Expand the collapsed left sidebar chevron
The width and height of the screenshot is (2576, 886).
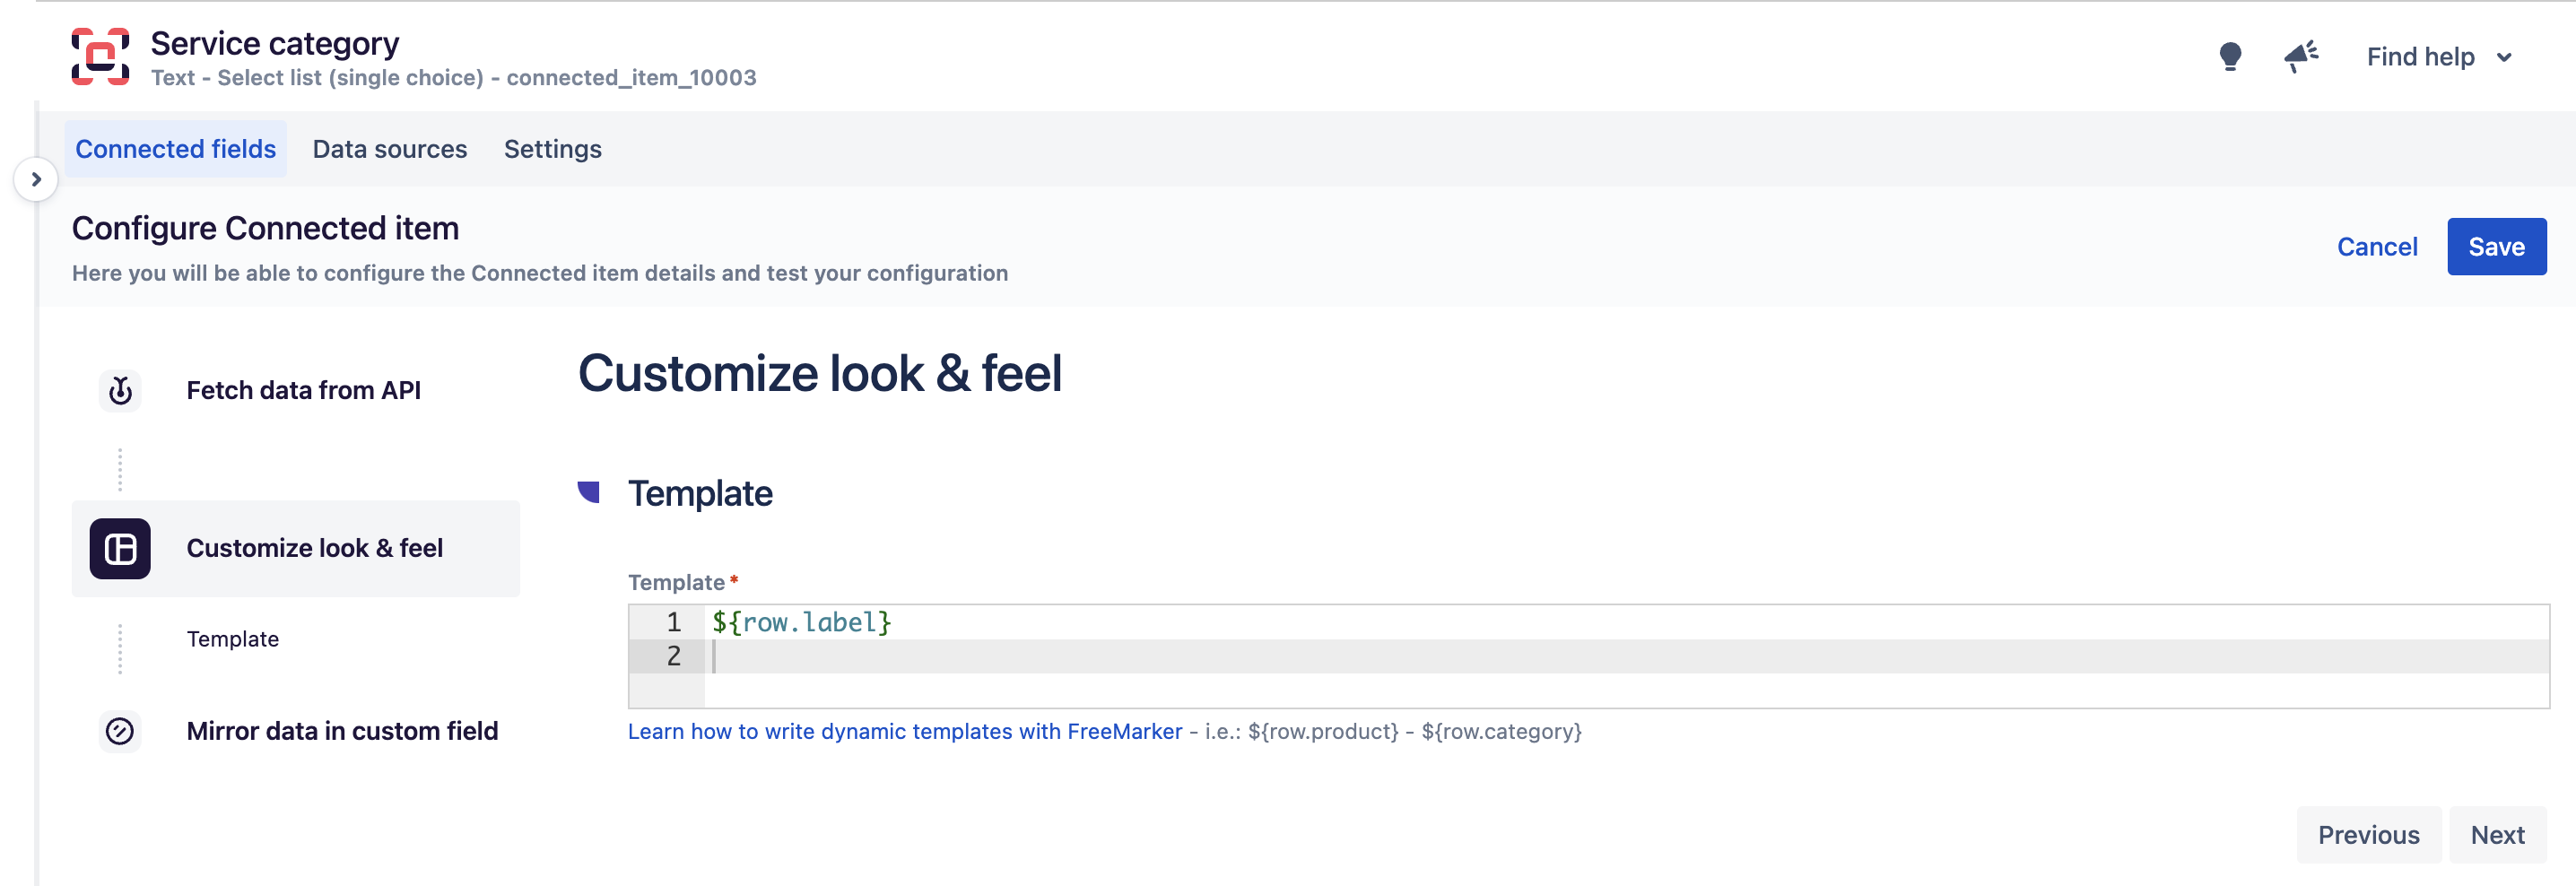pos(37,180)
